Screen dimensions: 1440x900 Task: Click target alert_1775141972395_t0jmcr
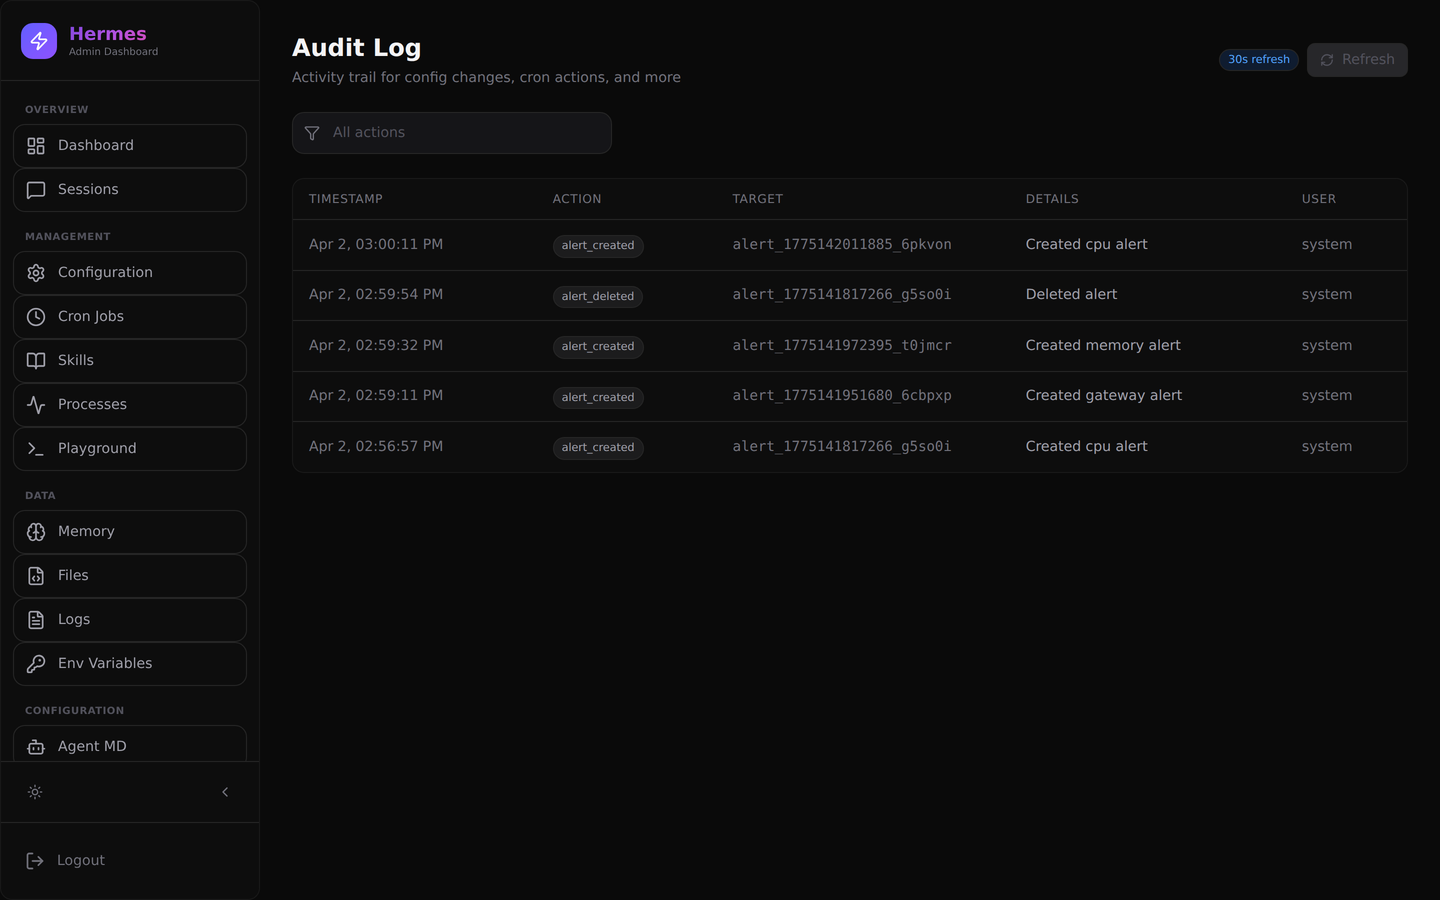click(x=842, y=346)
